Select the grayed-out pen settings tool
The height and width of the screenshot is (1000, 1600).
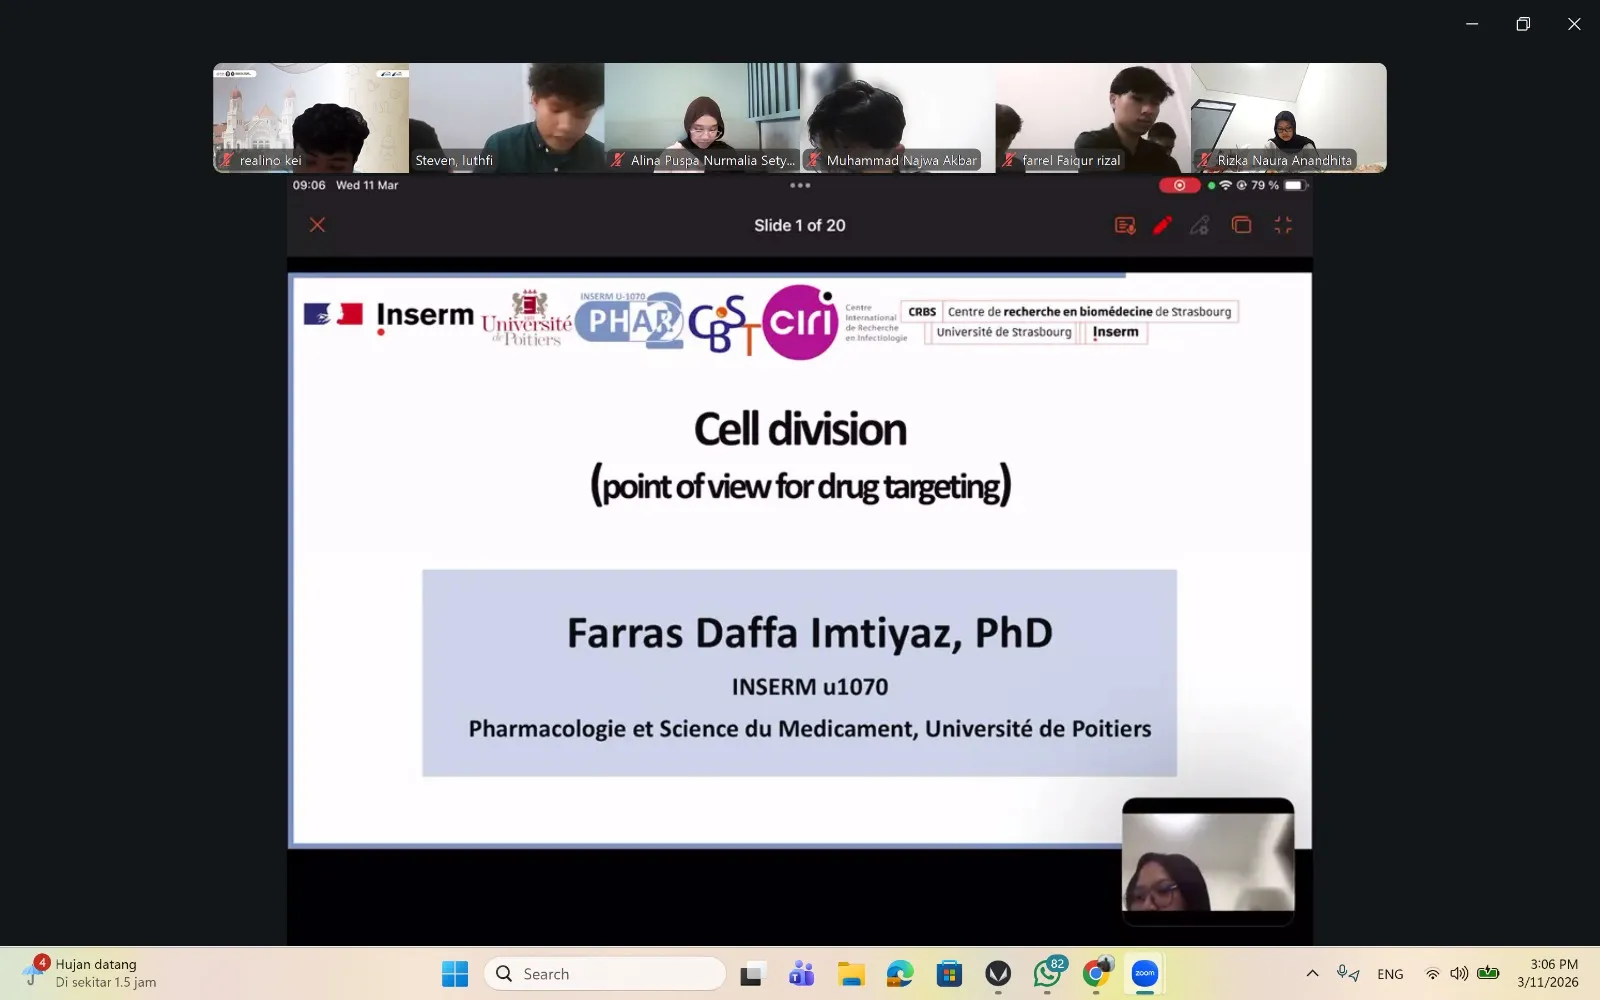1200,226
